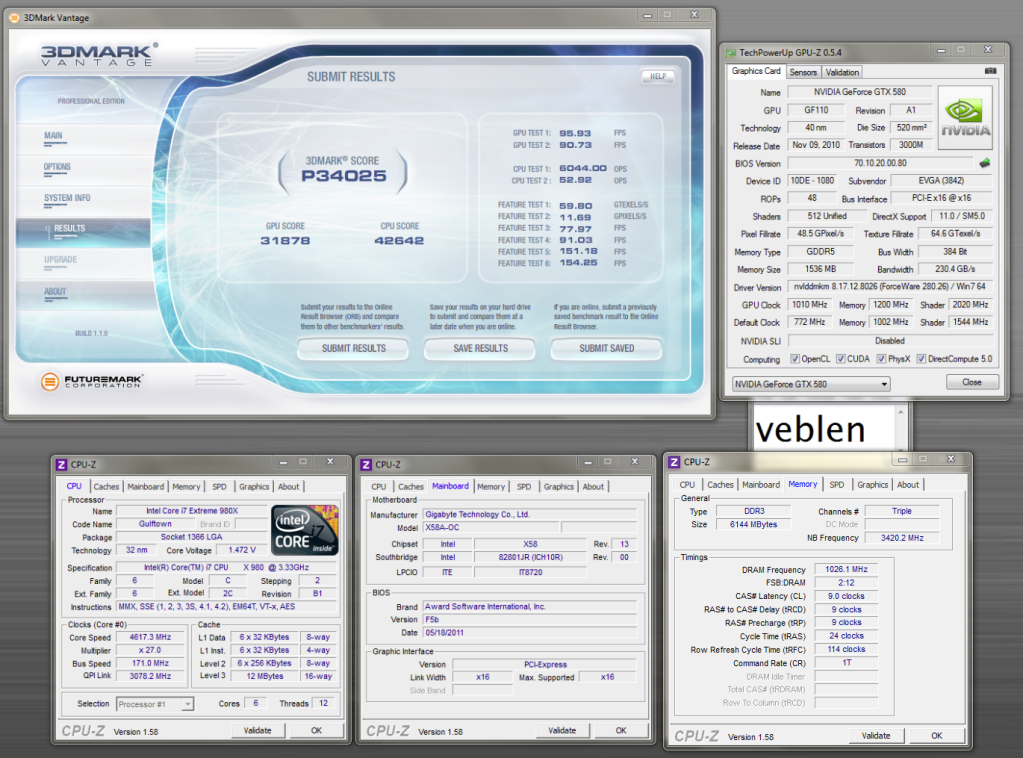This screenshot has width=1023, height=758.
Task: Open Graphics tab in CPU-Z Mainboard window
Action: [558, 487]
